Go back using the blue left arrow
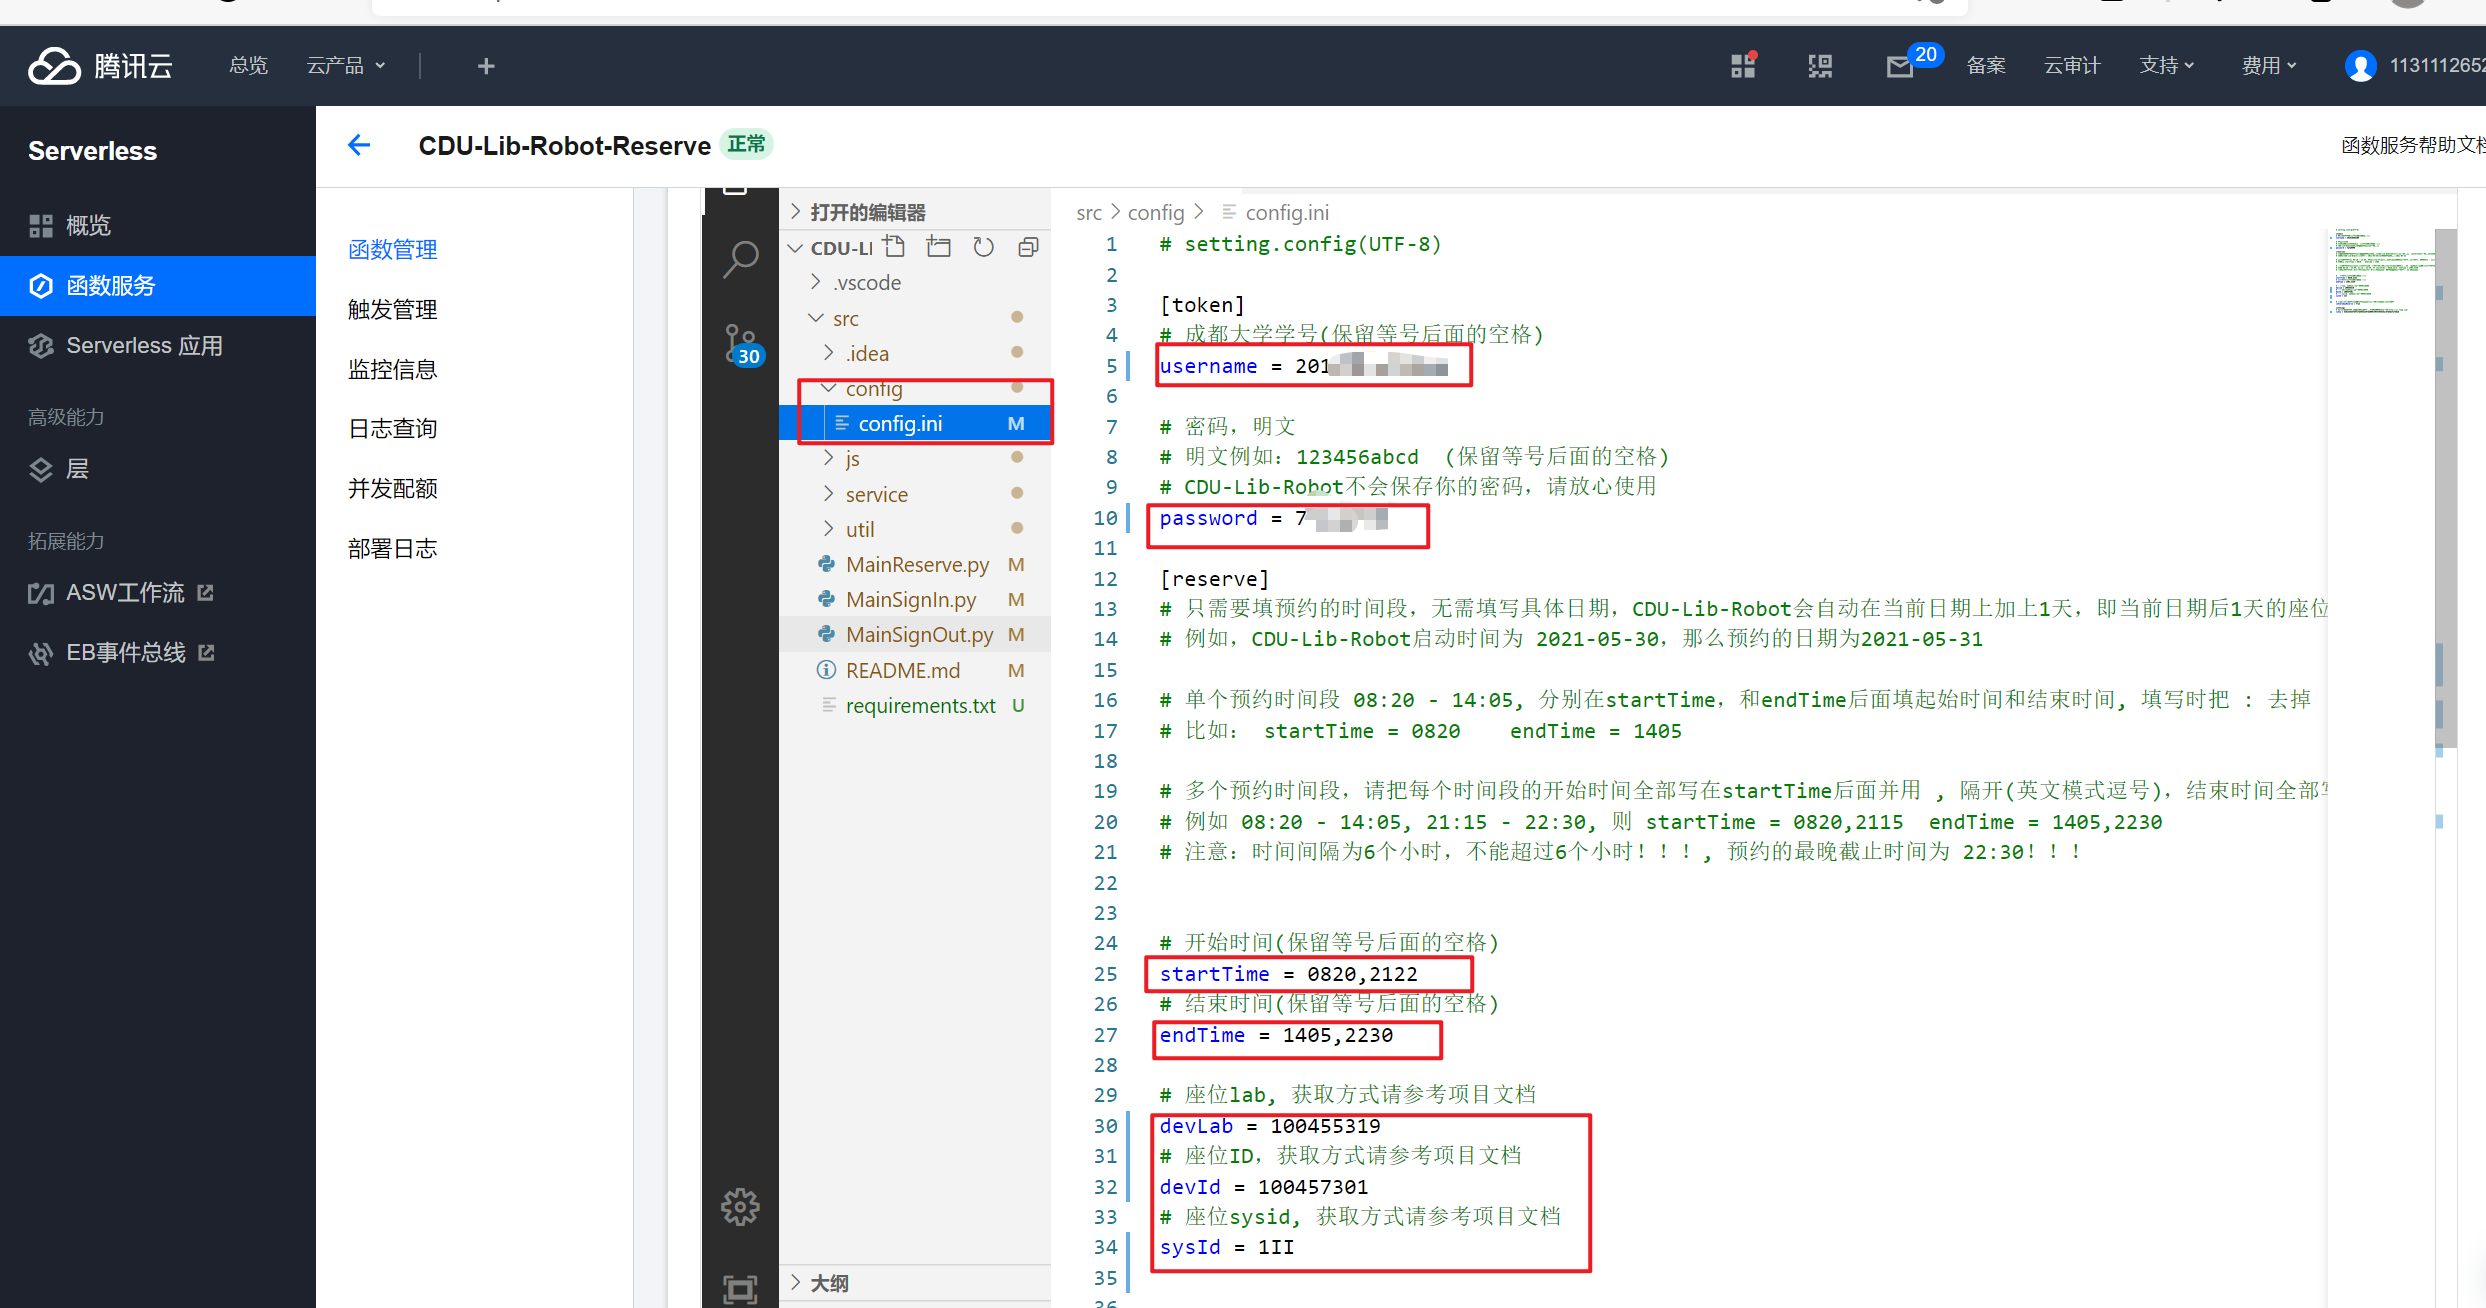Image resolution: width=2486 pixels, height=1308 pixels. click(359, 145)
